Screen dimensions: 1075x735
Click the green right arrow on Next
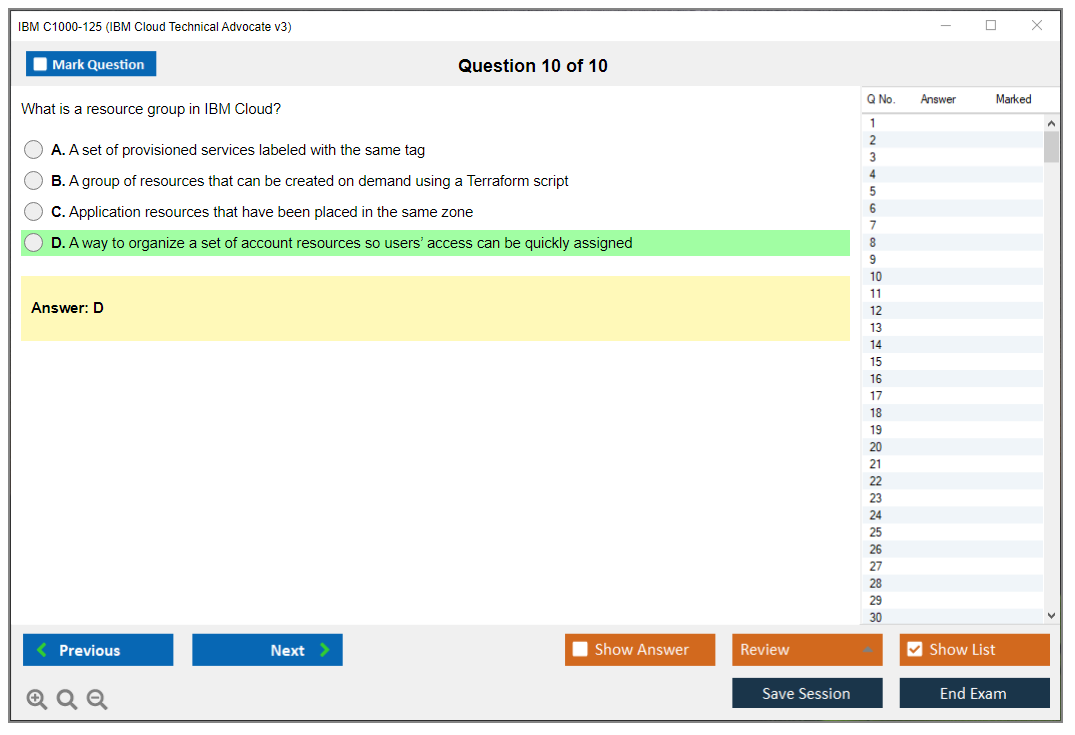[325, 650]
